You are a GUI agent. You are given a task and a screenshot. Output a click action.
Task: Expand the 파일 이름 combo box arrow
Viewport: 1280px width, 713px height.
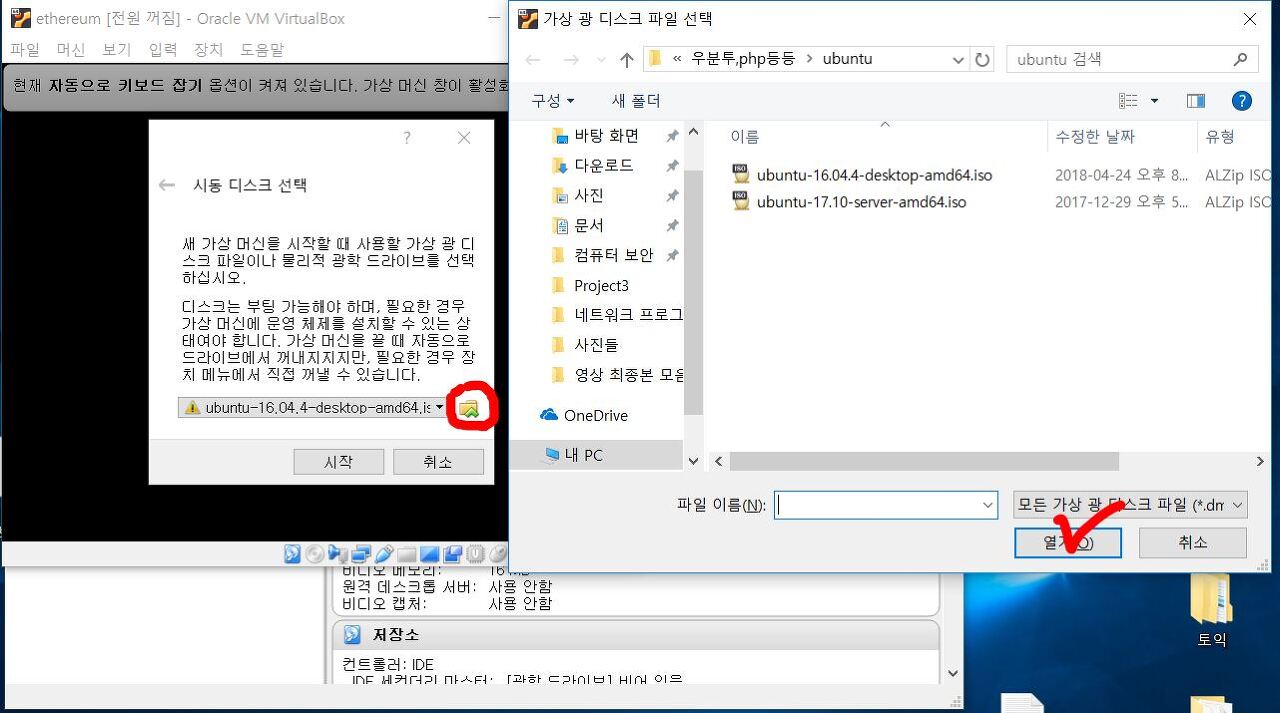click(x=988, y=505)
